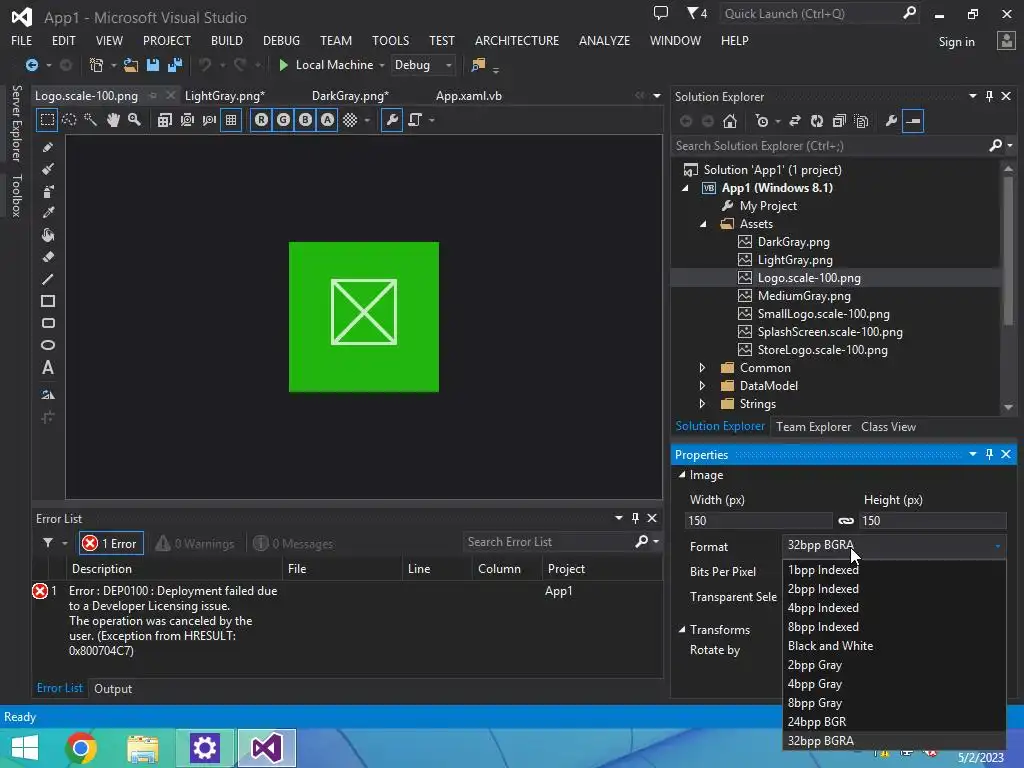Click the Save All toolbar icon
The height and width of the screenshot is (768, 1024).
click(x=175, y=65)
